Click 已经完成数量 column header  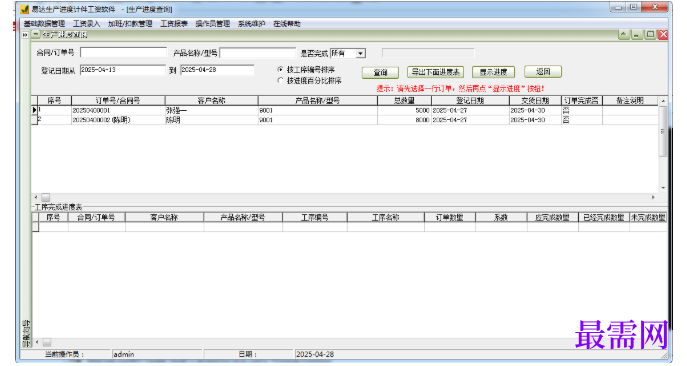(604, 217)
